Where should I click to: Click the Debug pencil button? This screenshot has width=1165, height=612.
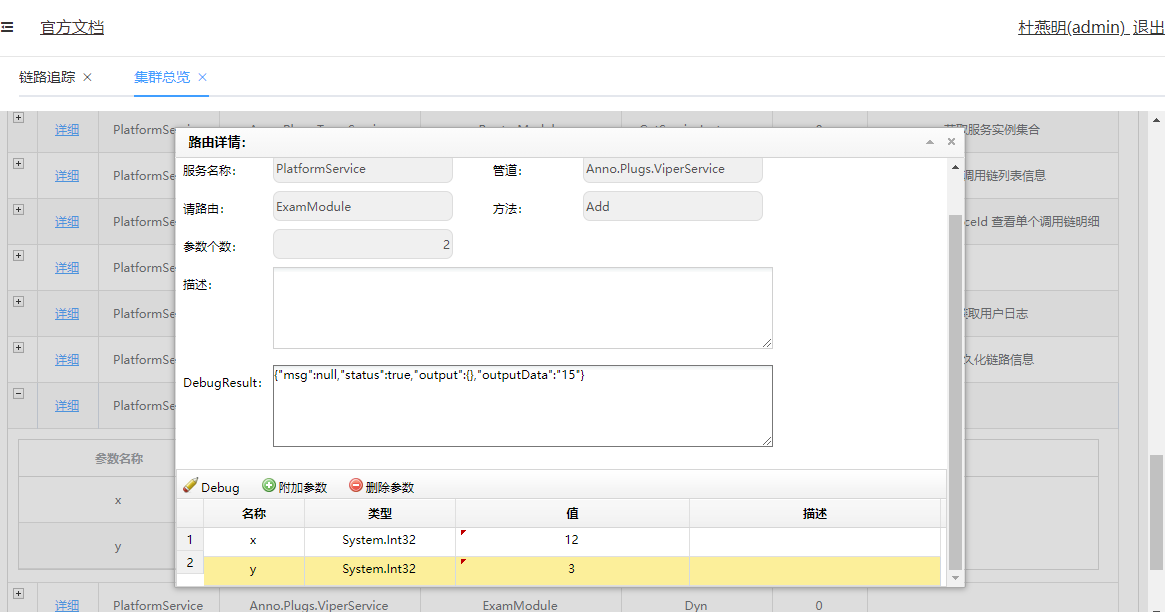(211, 486)
